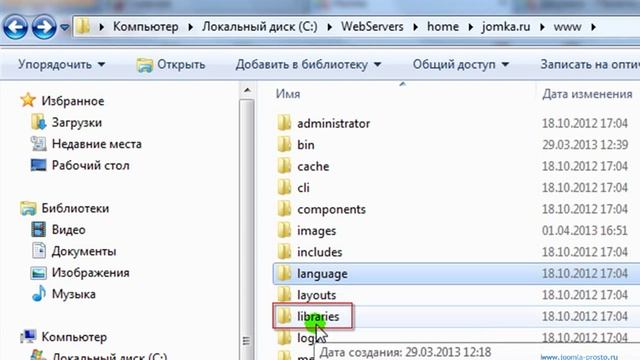Click the Избранное star icon
The height and width of the screenshot is (360, 640).
click(28, 100)
